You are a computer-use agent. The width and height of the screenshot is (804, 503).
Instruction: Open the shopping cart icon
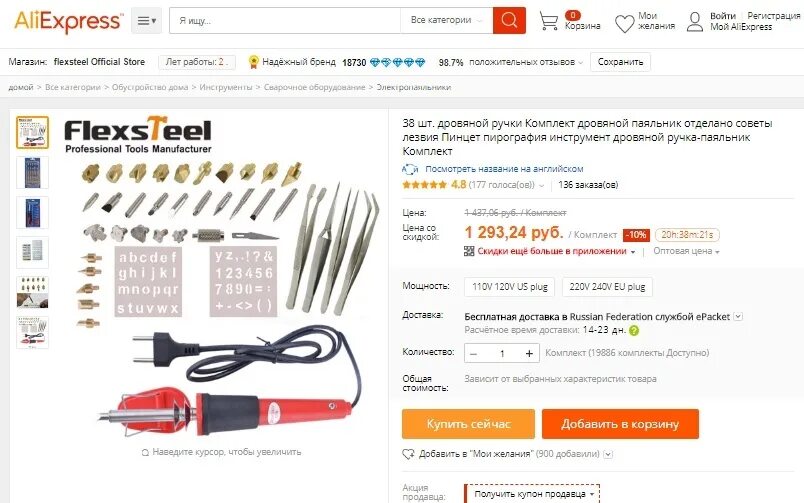548,21
